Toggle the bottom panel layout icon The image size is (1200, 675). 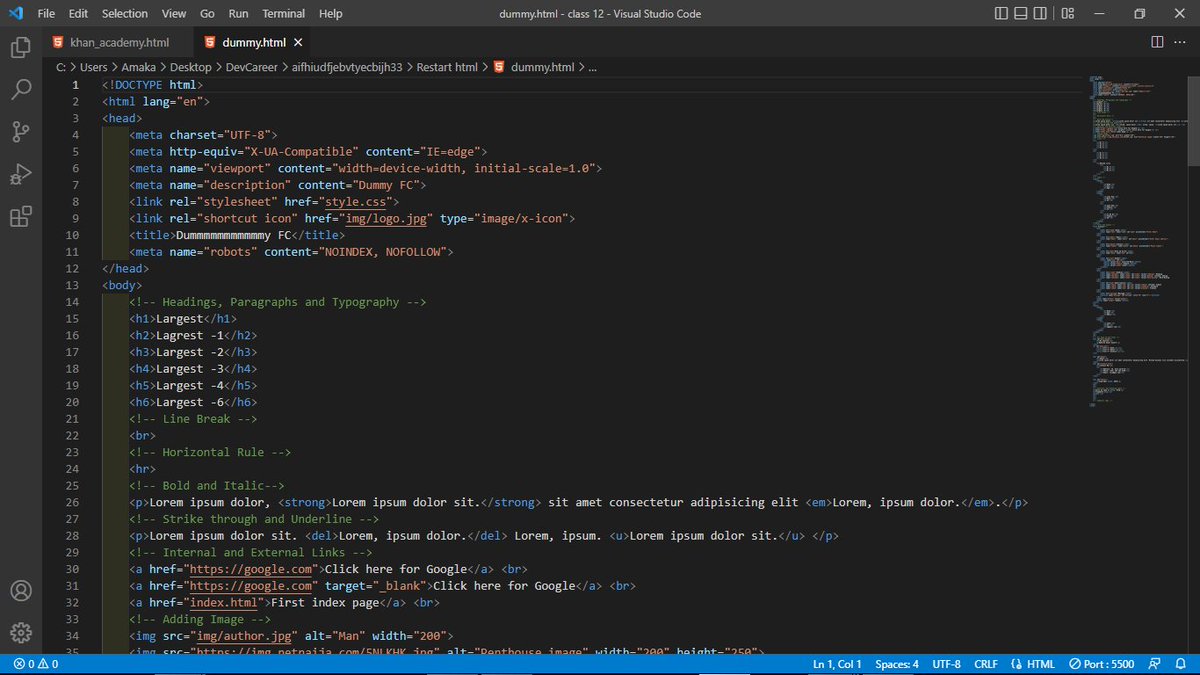tap(1022, 14)
